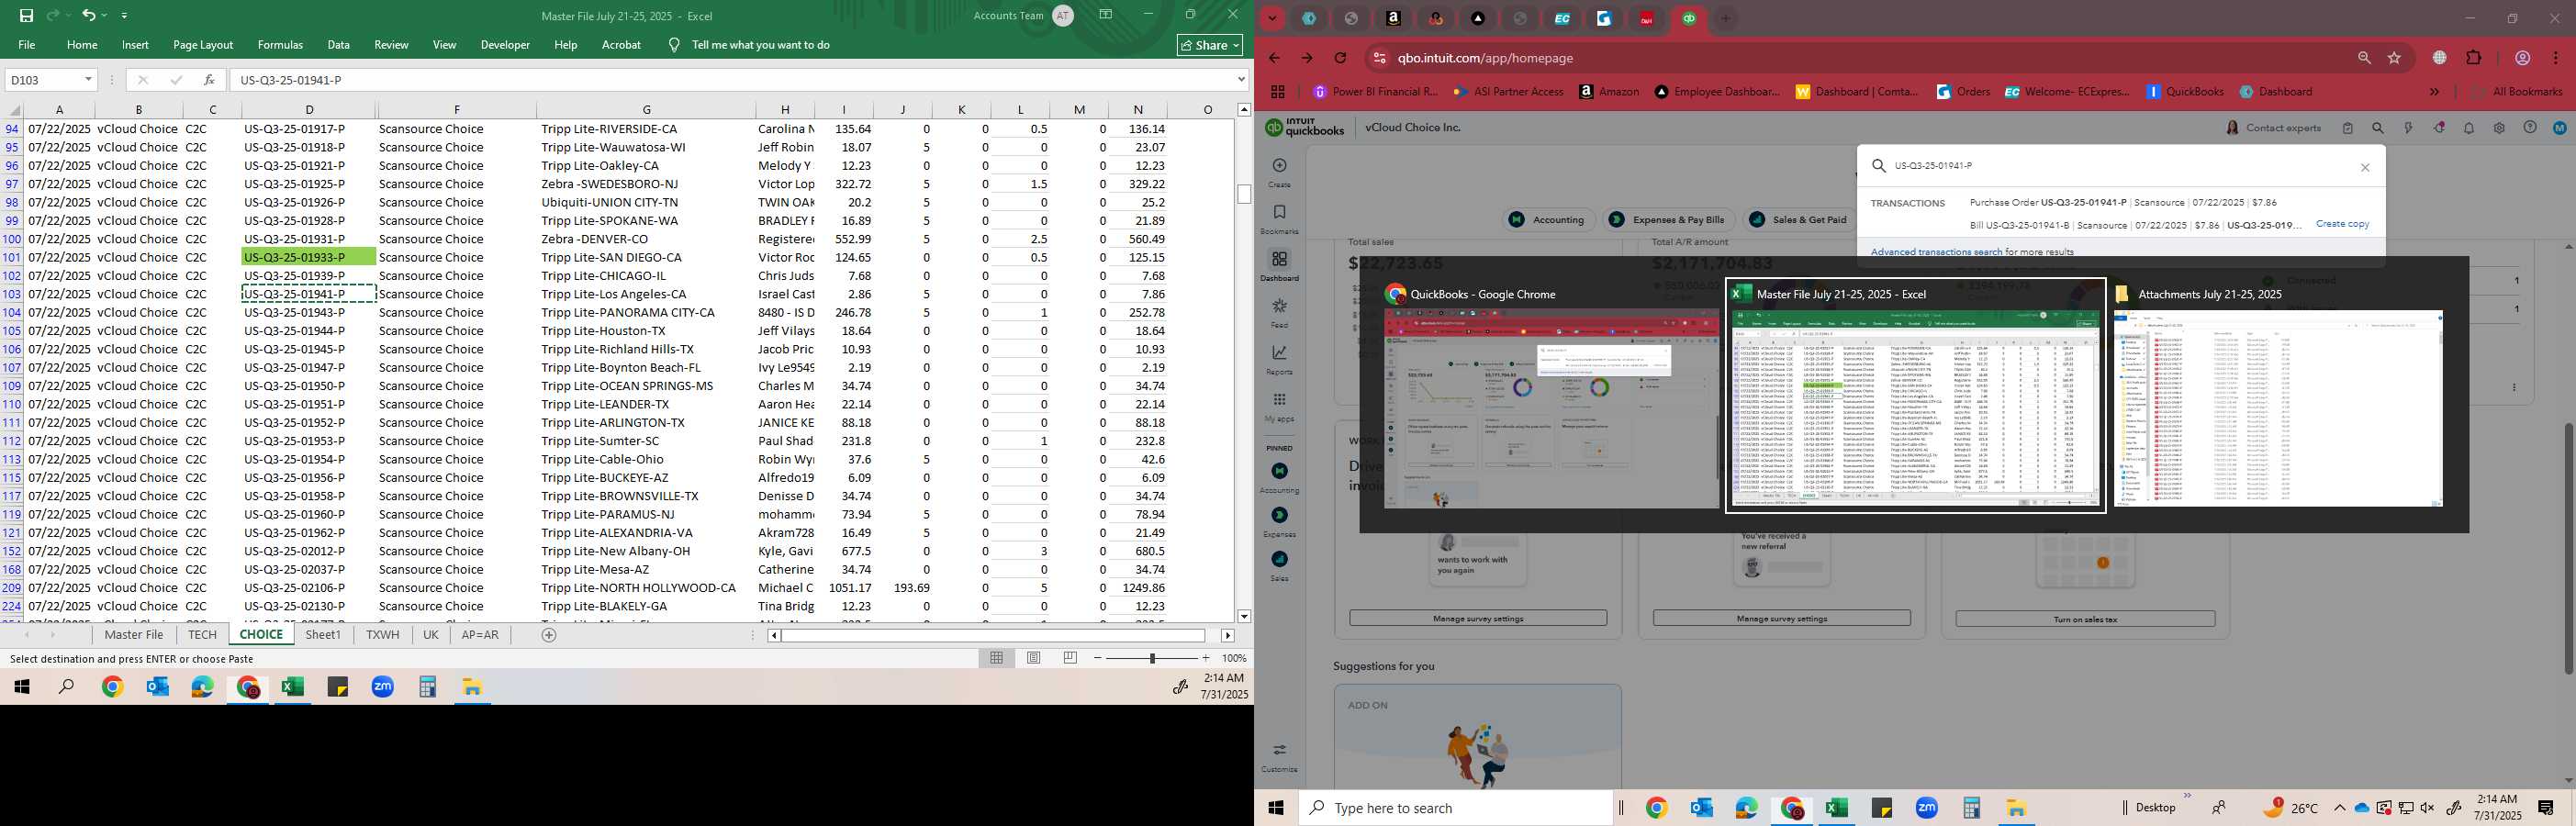Click QuickBooks help question mark icon
Viewport: 2576px width, 826px height.
point(2530,128)
